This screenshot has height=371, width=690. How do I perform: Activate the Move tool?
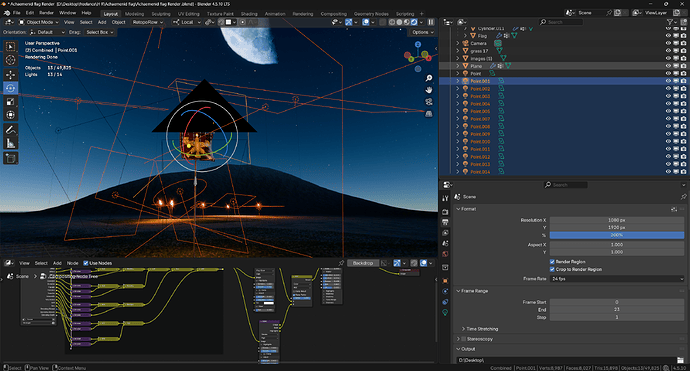11,75
